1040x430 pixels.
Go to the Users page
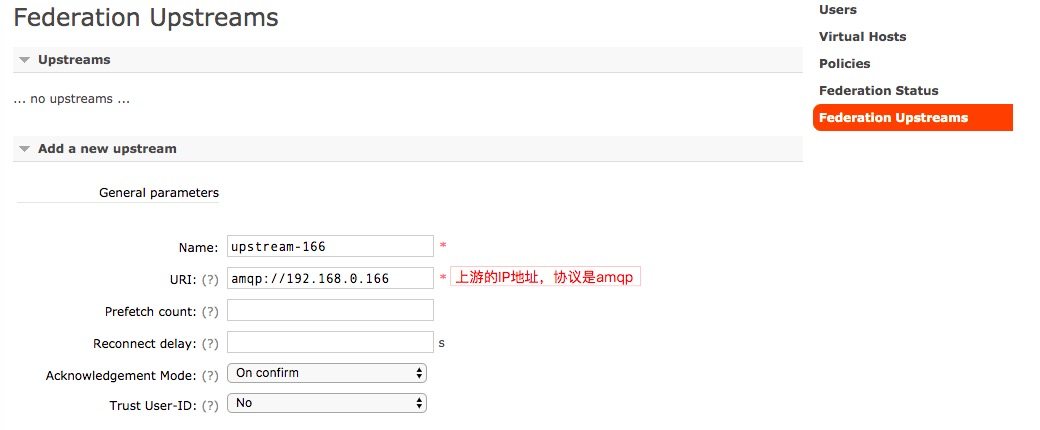(837, 10)
